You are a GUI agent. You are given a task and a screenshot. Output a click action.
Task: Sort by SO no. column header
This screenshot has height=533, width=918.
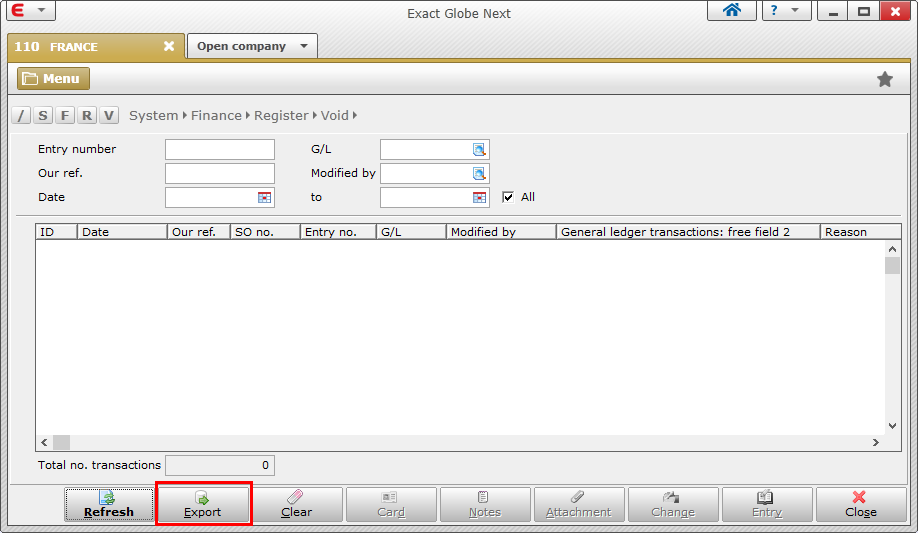coord(265,232)
